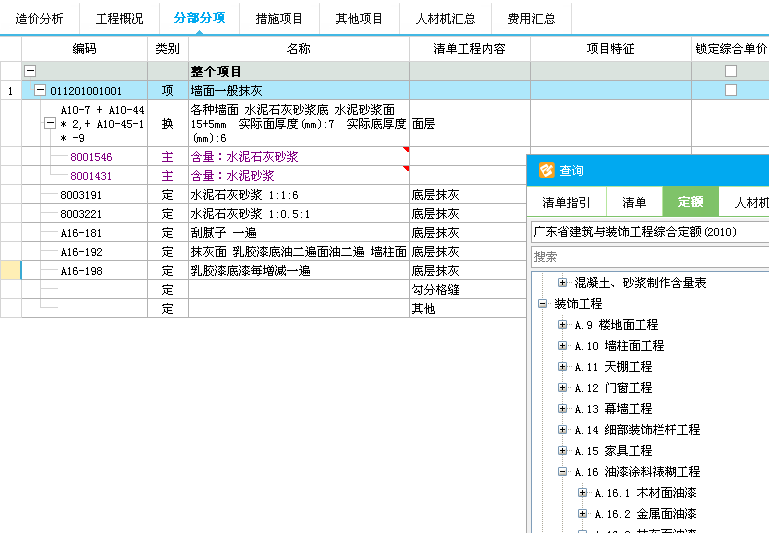The width and height of the screenshot is (769, 533).
Task: Click the 搜索 input field
Action: tap(650, 257)
